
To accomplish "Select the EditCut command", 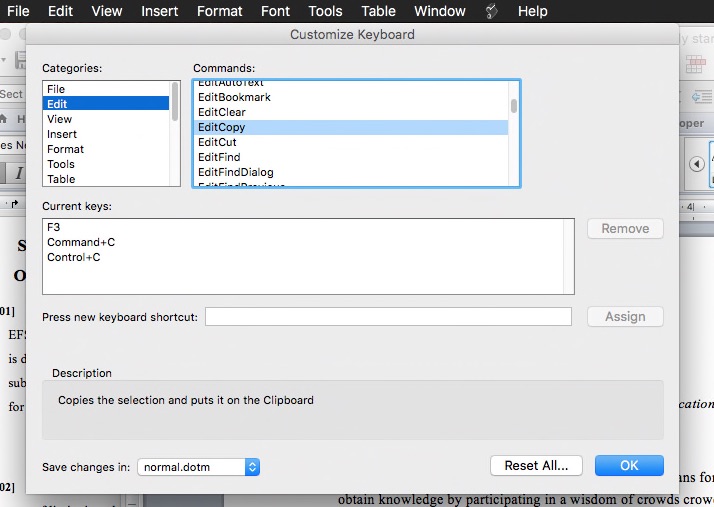I will click(x=351, y=142).
